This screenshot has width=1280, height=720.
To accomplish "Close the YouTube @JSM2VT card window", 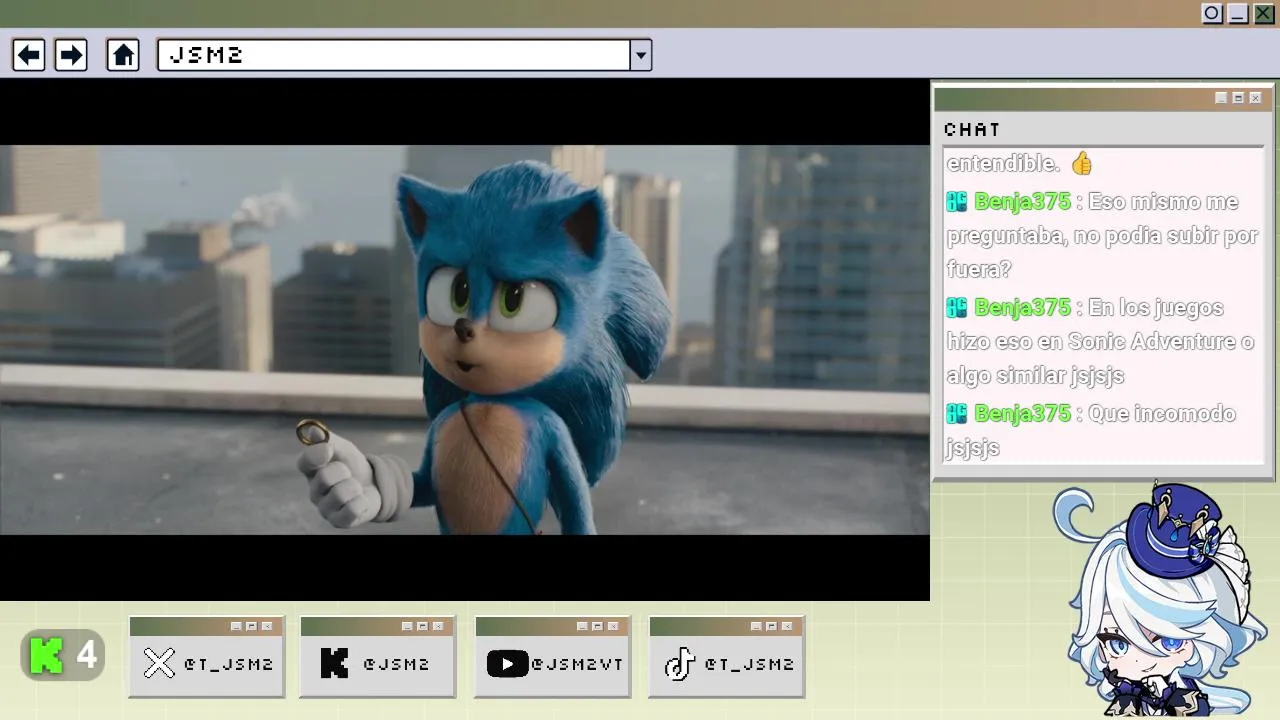I will pos(613,626).
